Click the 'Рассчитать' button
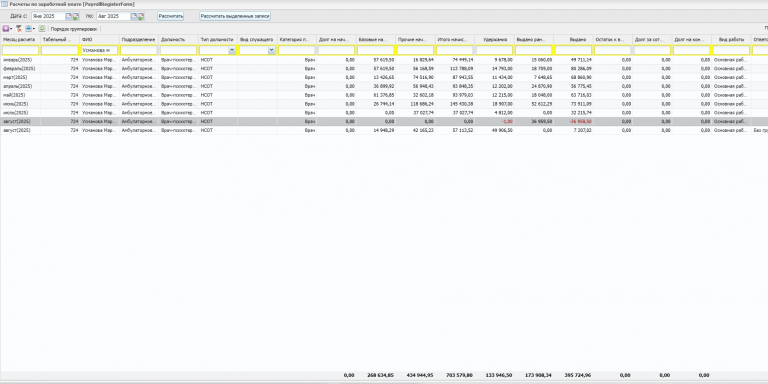The height and width of the screenshot is (384, 768). 170,16
